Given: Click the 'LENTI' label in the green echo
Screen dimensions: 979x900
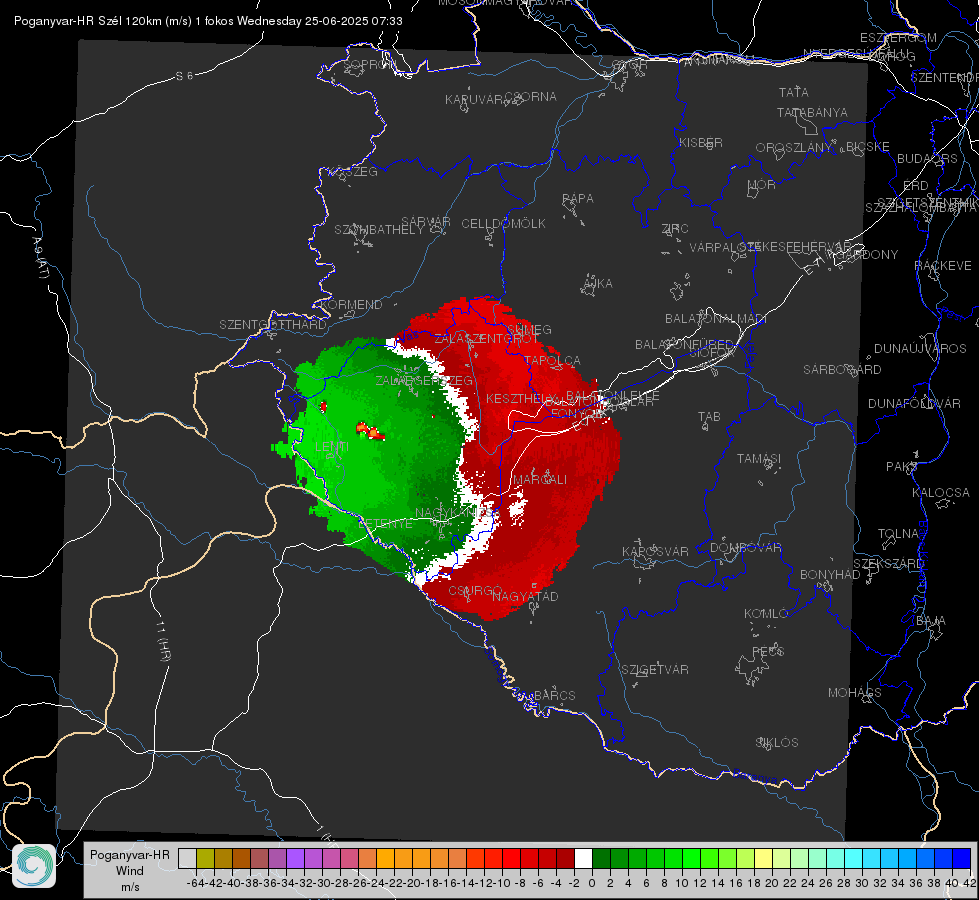Looking at the screenshot, I should 332,447.
